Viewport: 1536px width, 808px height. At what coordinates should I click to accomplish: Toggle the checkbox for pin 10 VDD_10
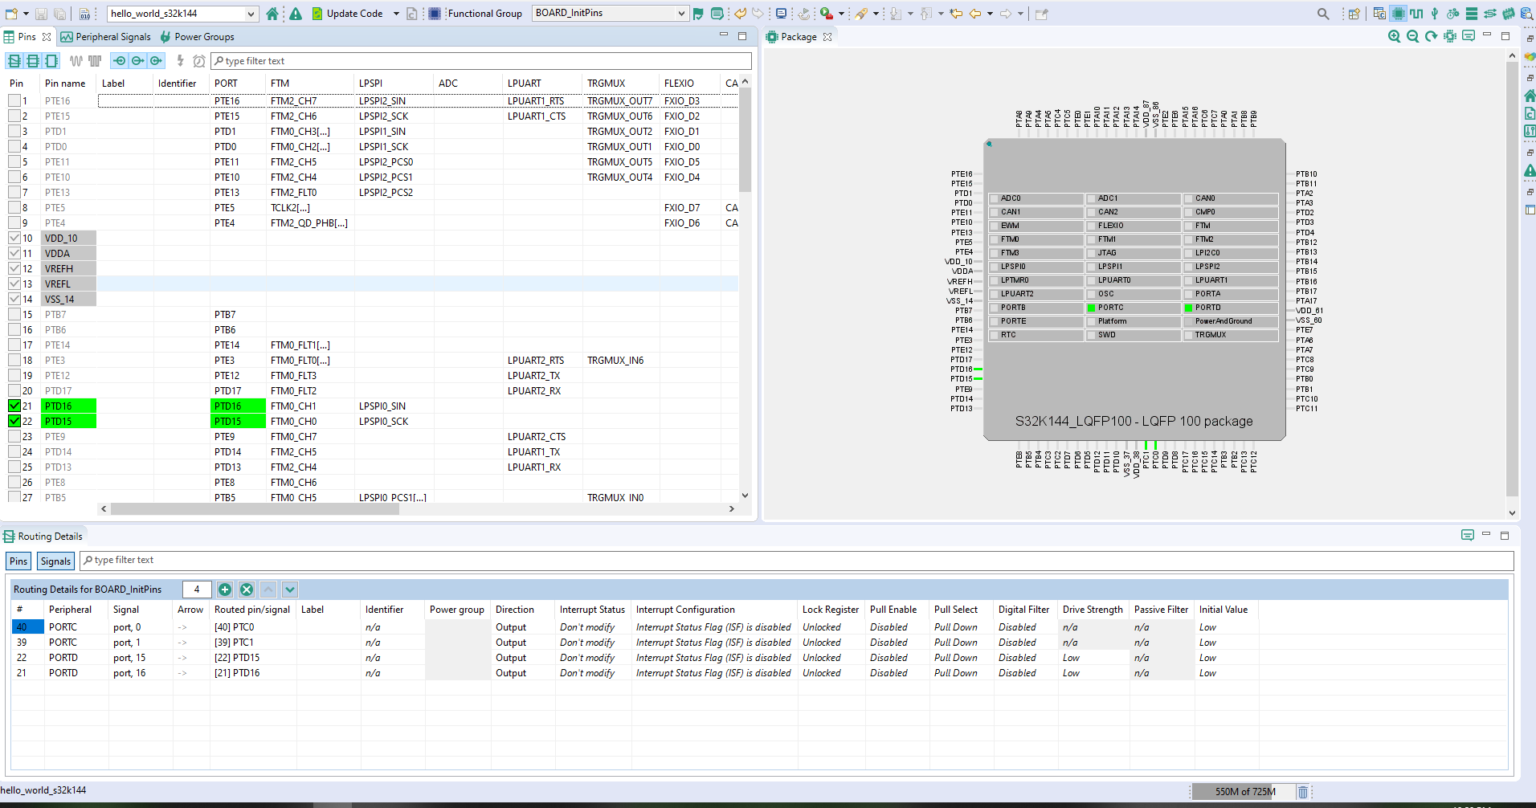[x=14, y=238]
